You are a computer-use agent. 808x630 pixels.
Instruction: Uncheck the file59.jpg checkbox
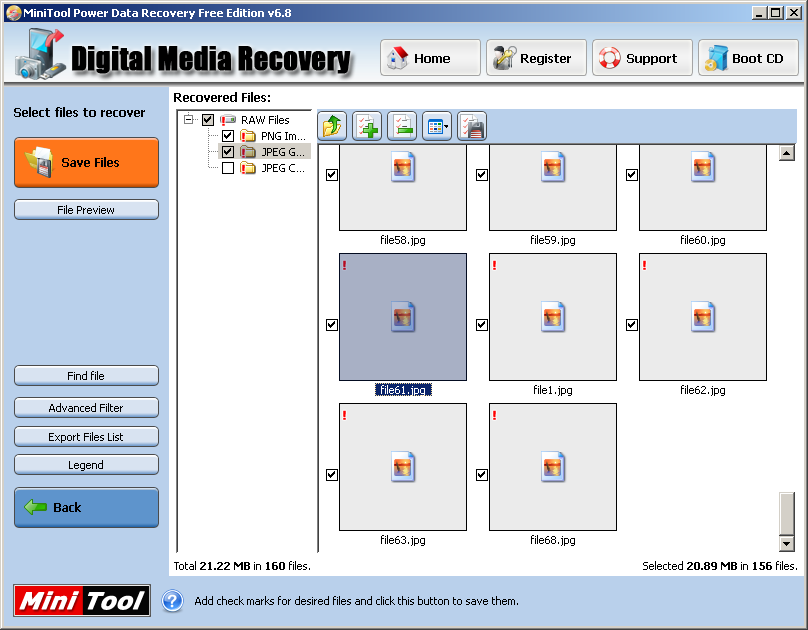coord(482,175)
